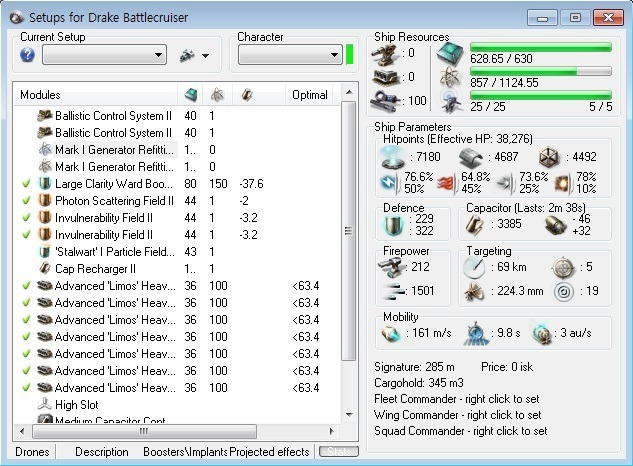Image resolution: width=633 pixels, height=466 pixels.
Task: Click the thermal resistance icon showing 64.8%
Action: [447, 184]
